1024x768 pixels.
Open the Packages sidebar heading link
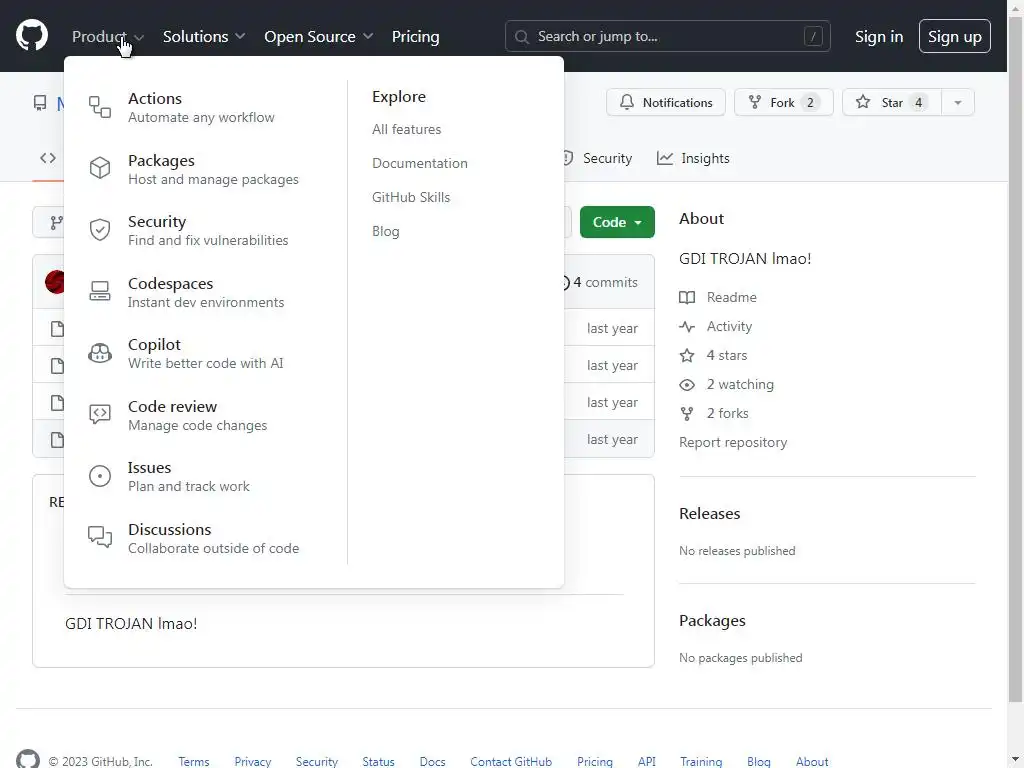(x=712, y=620)
